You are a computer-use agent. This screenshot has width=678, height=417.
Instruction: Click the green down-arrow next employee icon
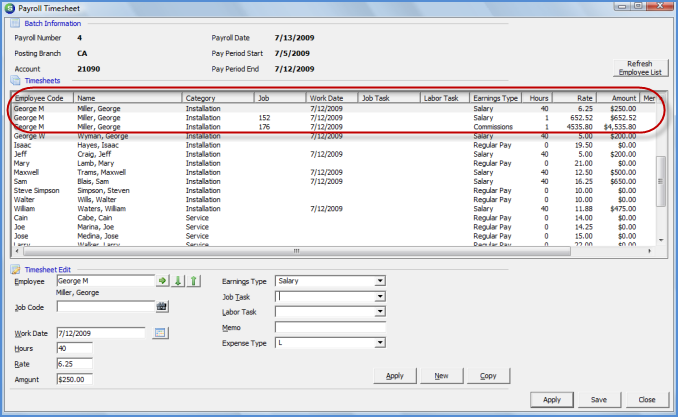178,282
